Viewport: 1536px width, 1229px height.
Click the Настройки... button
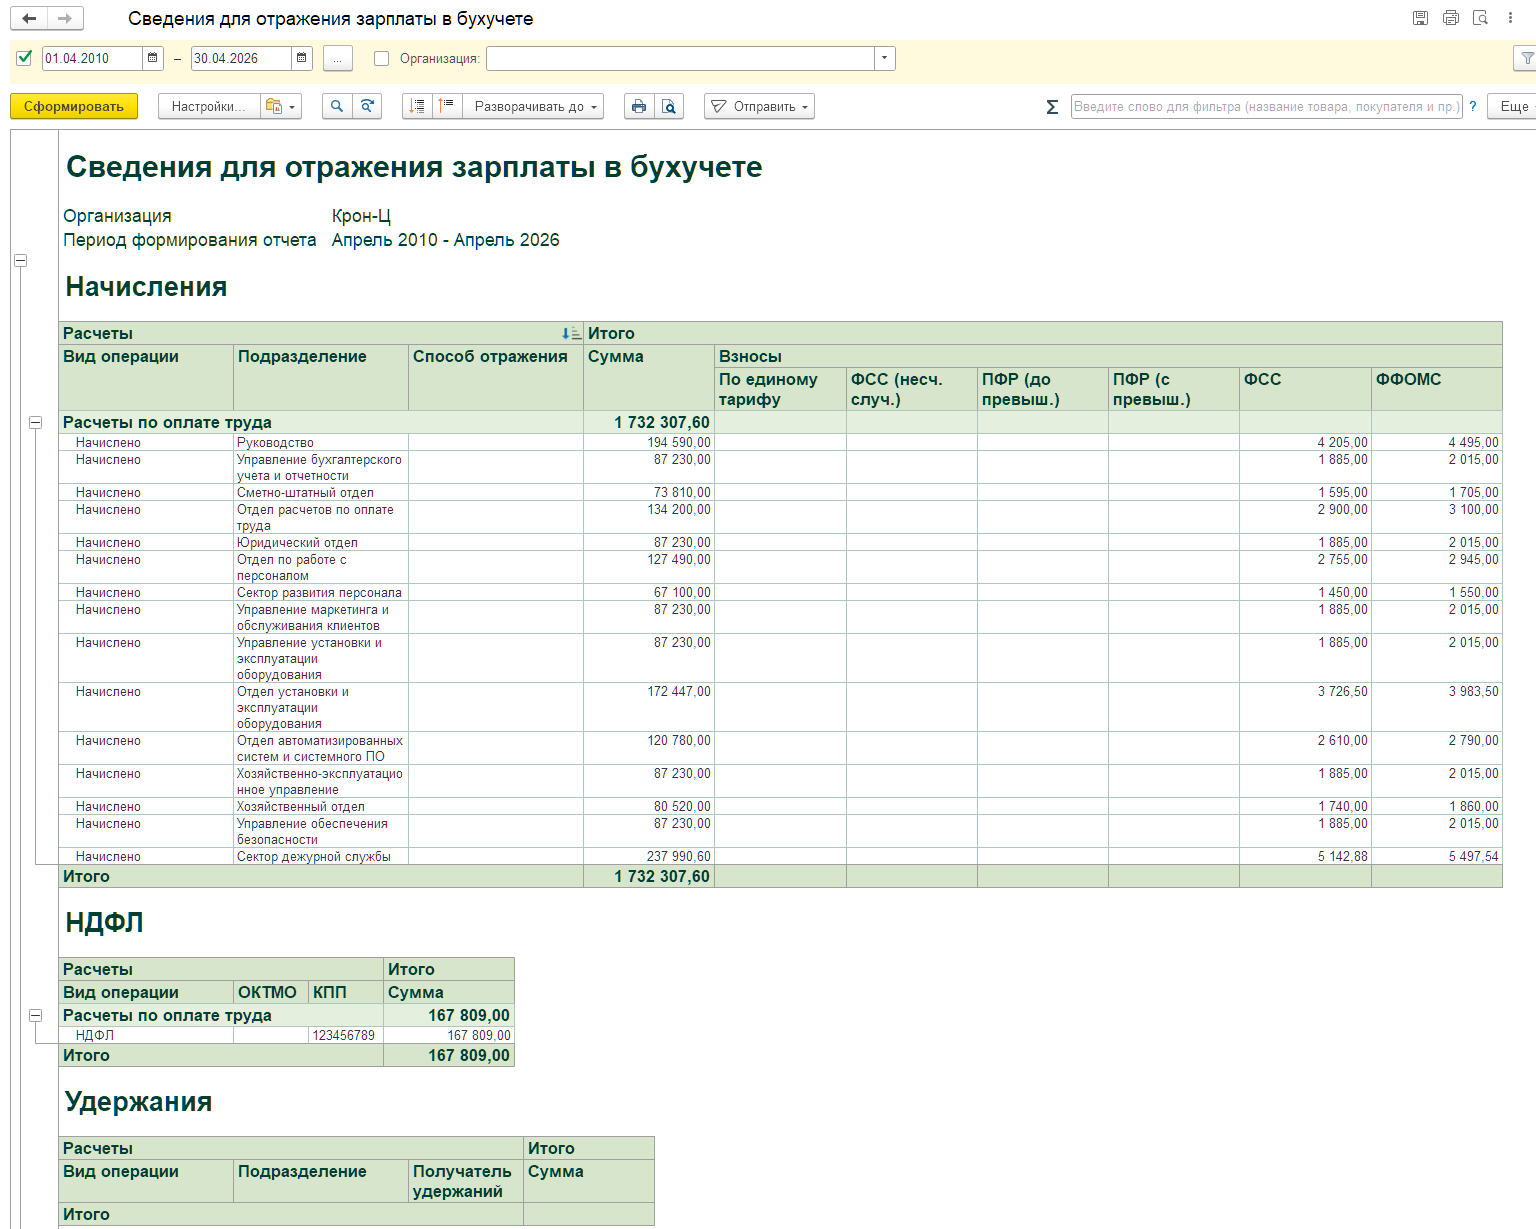(x=209, y=106)
